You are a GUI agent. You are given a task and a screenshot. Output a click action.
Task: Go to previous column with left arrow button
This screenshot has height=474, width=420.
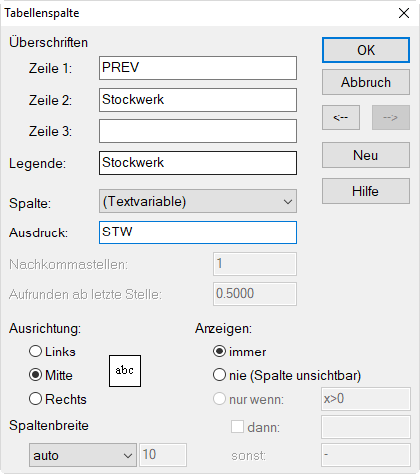pos(341,117)
